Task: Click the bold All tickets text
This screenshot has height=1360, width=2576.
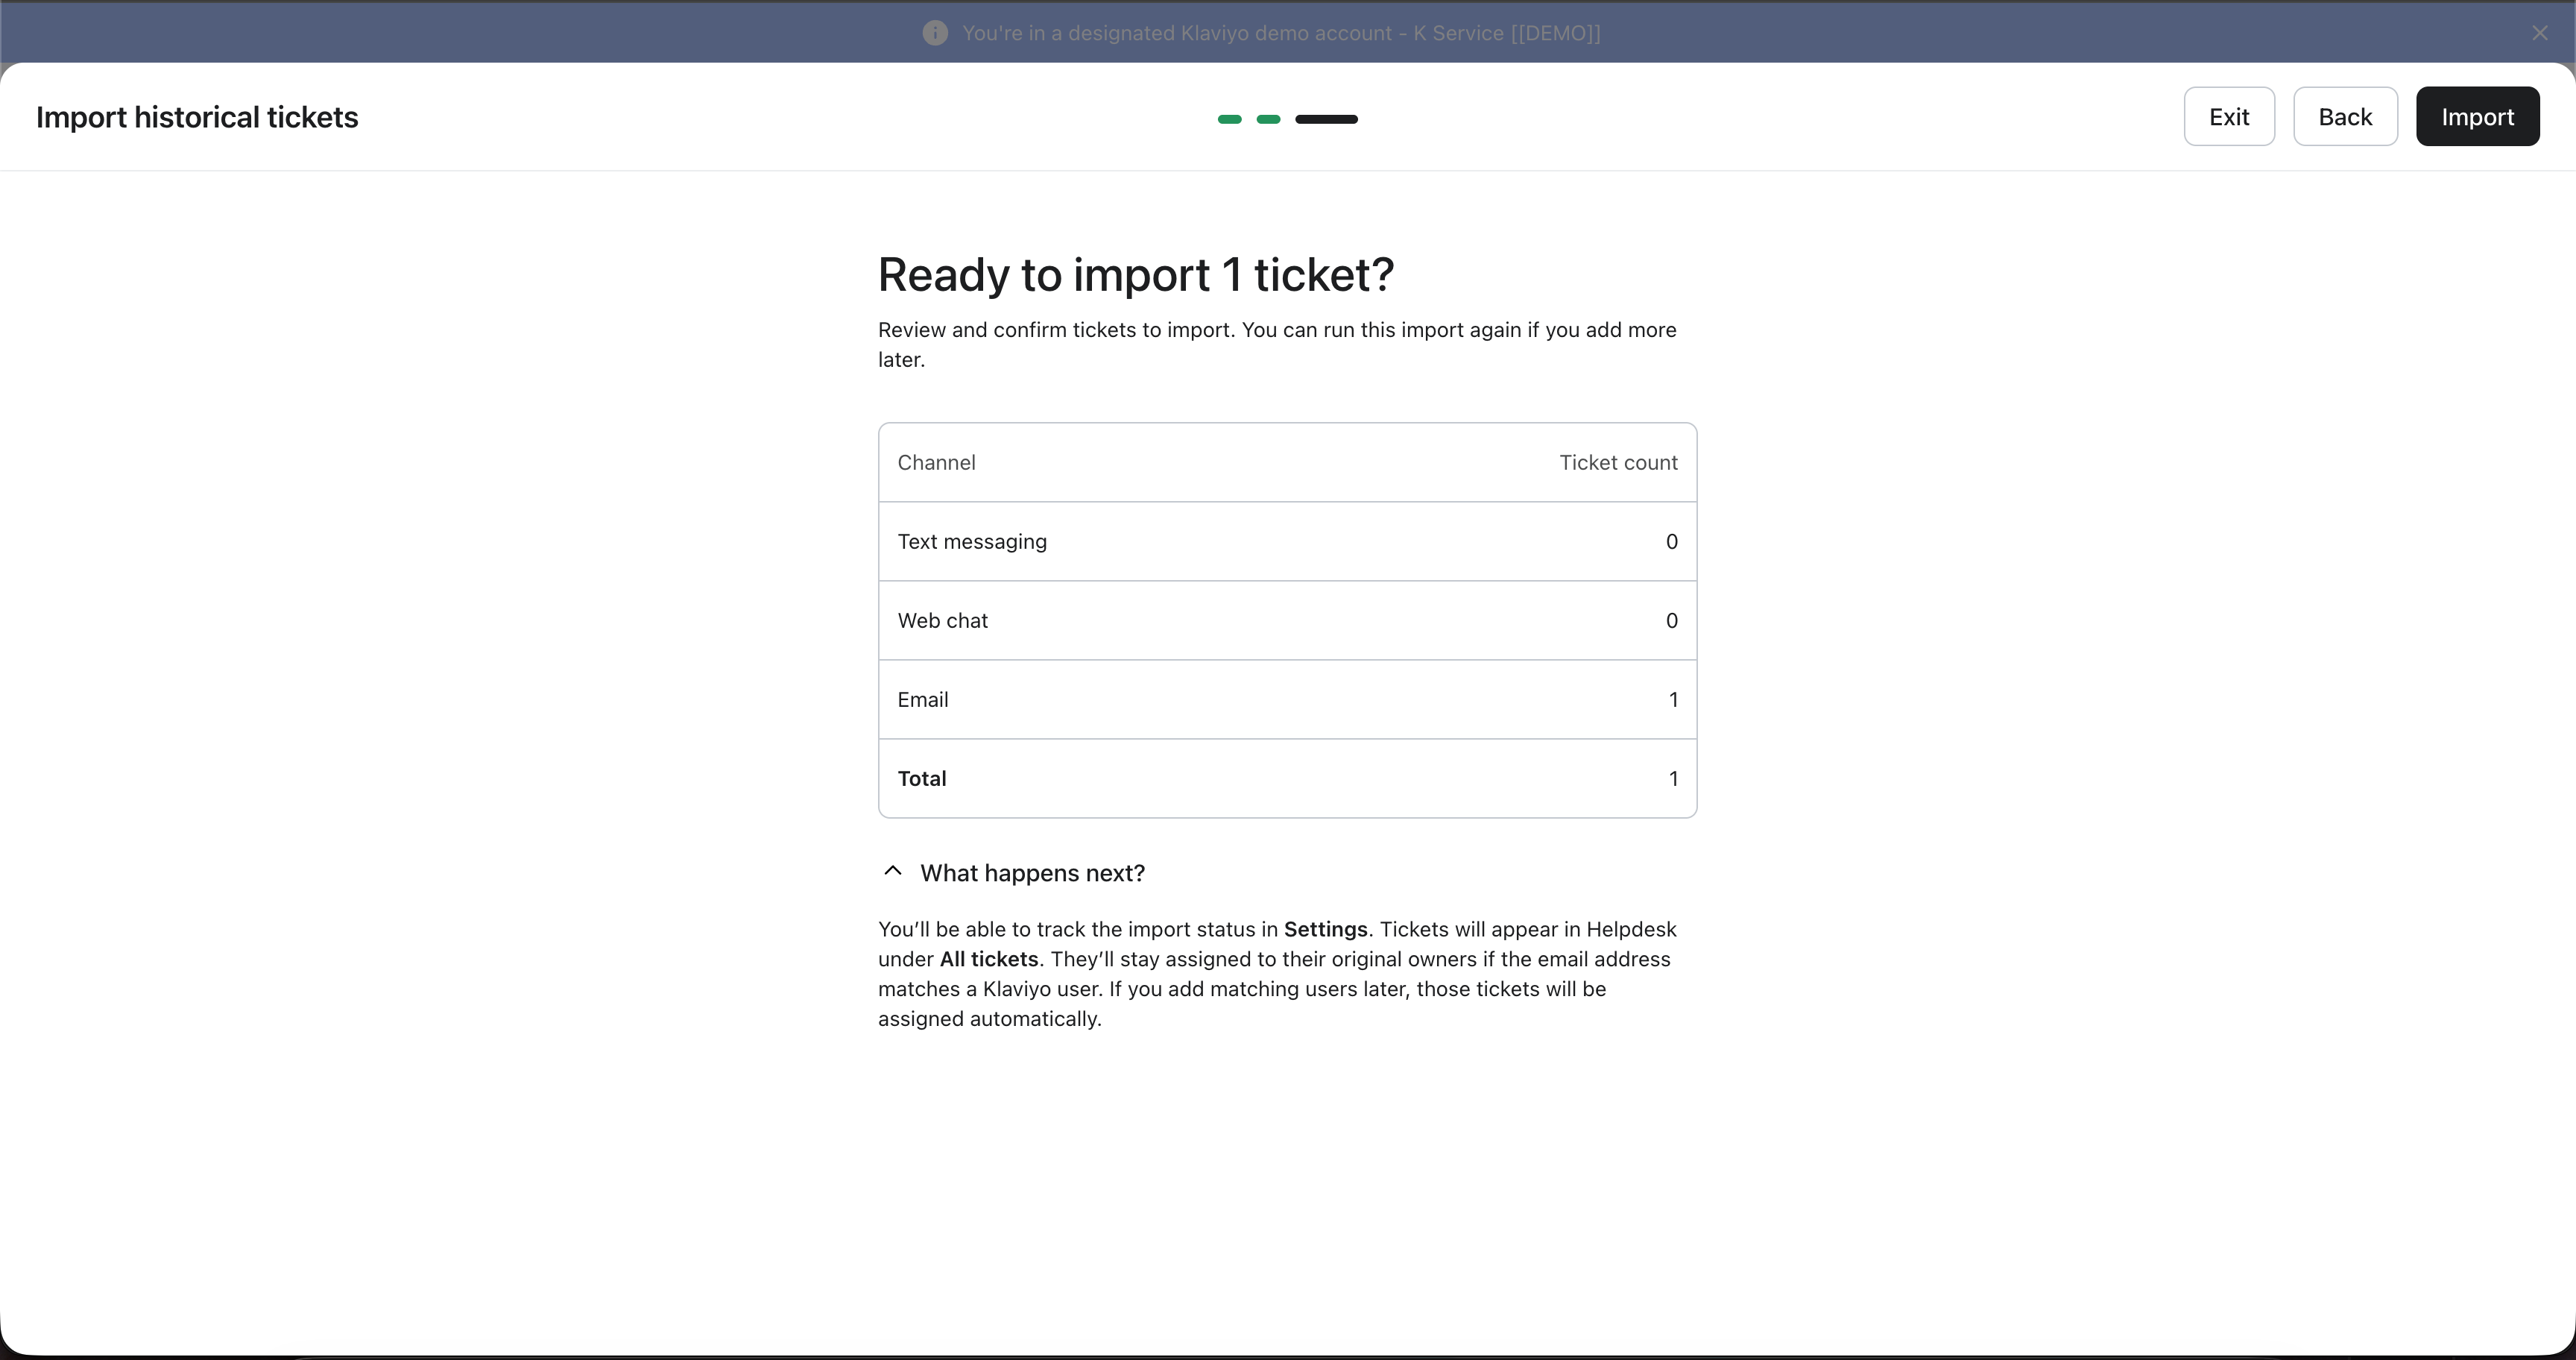Action: (x=988, y=959)
